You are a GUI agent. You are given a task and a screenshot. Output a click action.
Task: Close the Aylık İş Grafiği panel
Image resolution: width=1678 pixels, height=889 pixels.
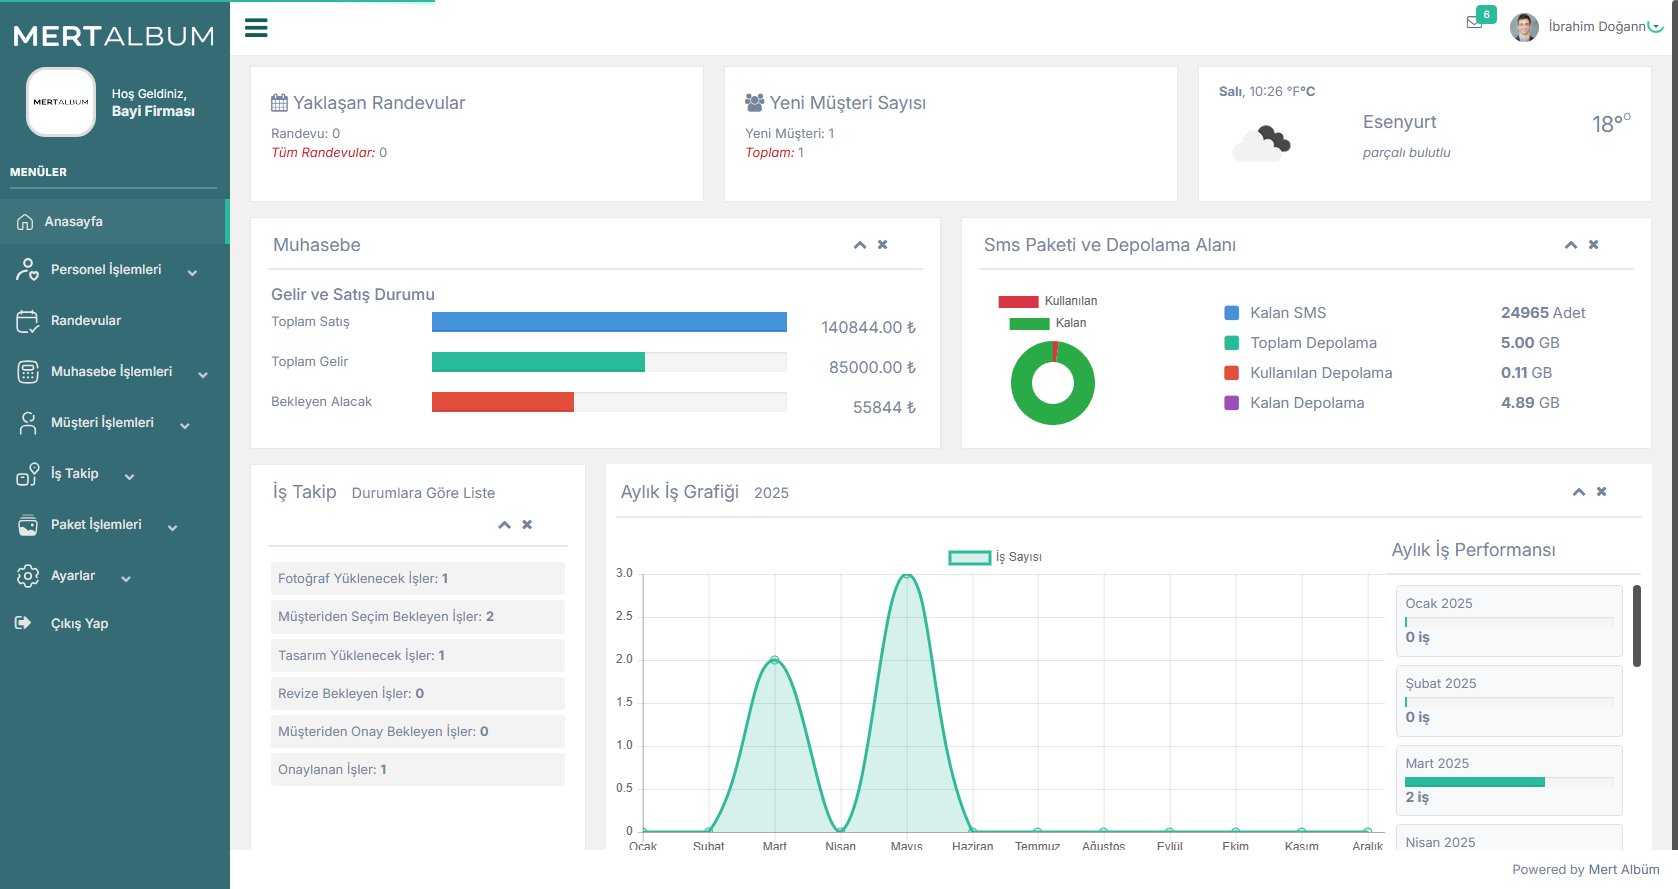tap(1601, 492)
